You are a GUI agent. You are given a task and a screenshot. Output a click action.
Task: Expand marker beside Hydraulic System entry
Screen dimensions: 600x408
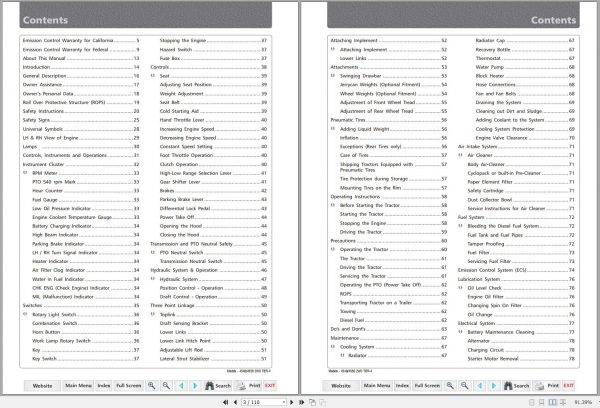tap(153, 279)
